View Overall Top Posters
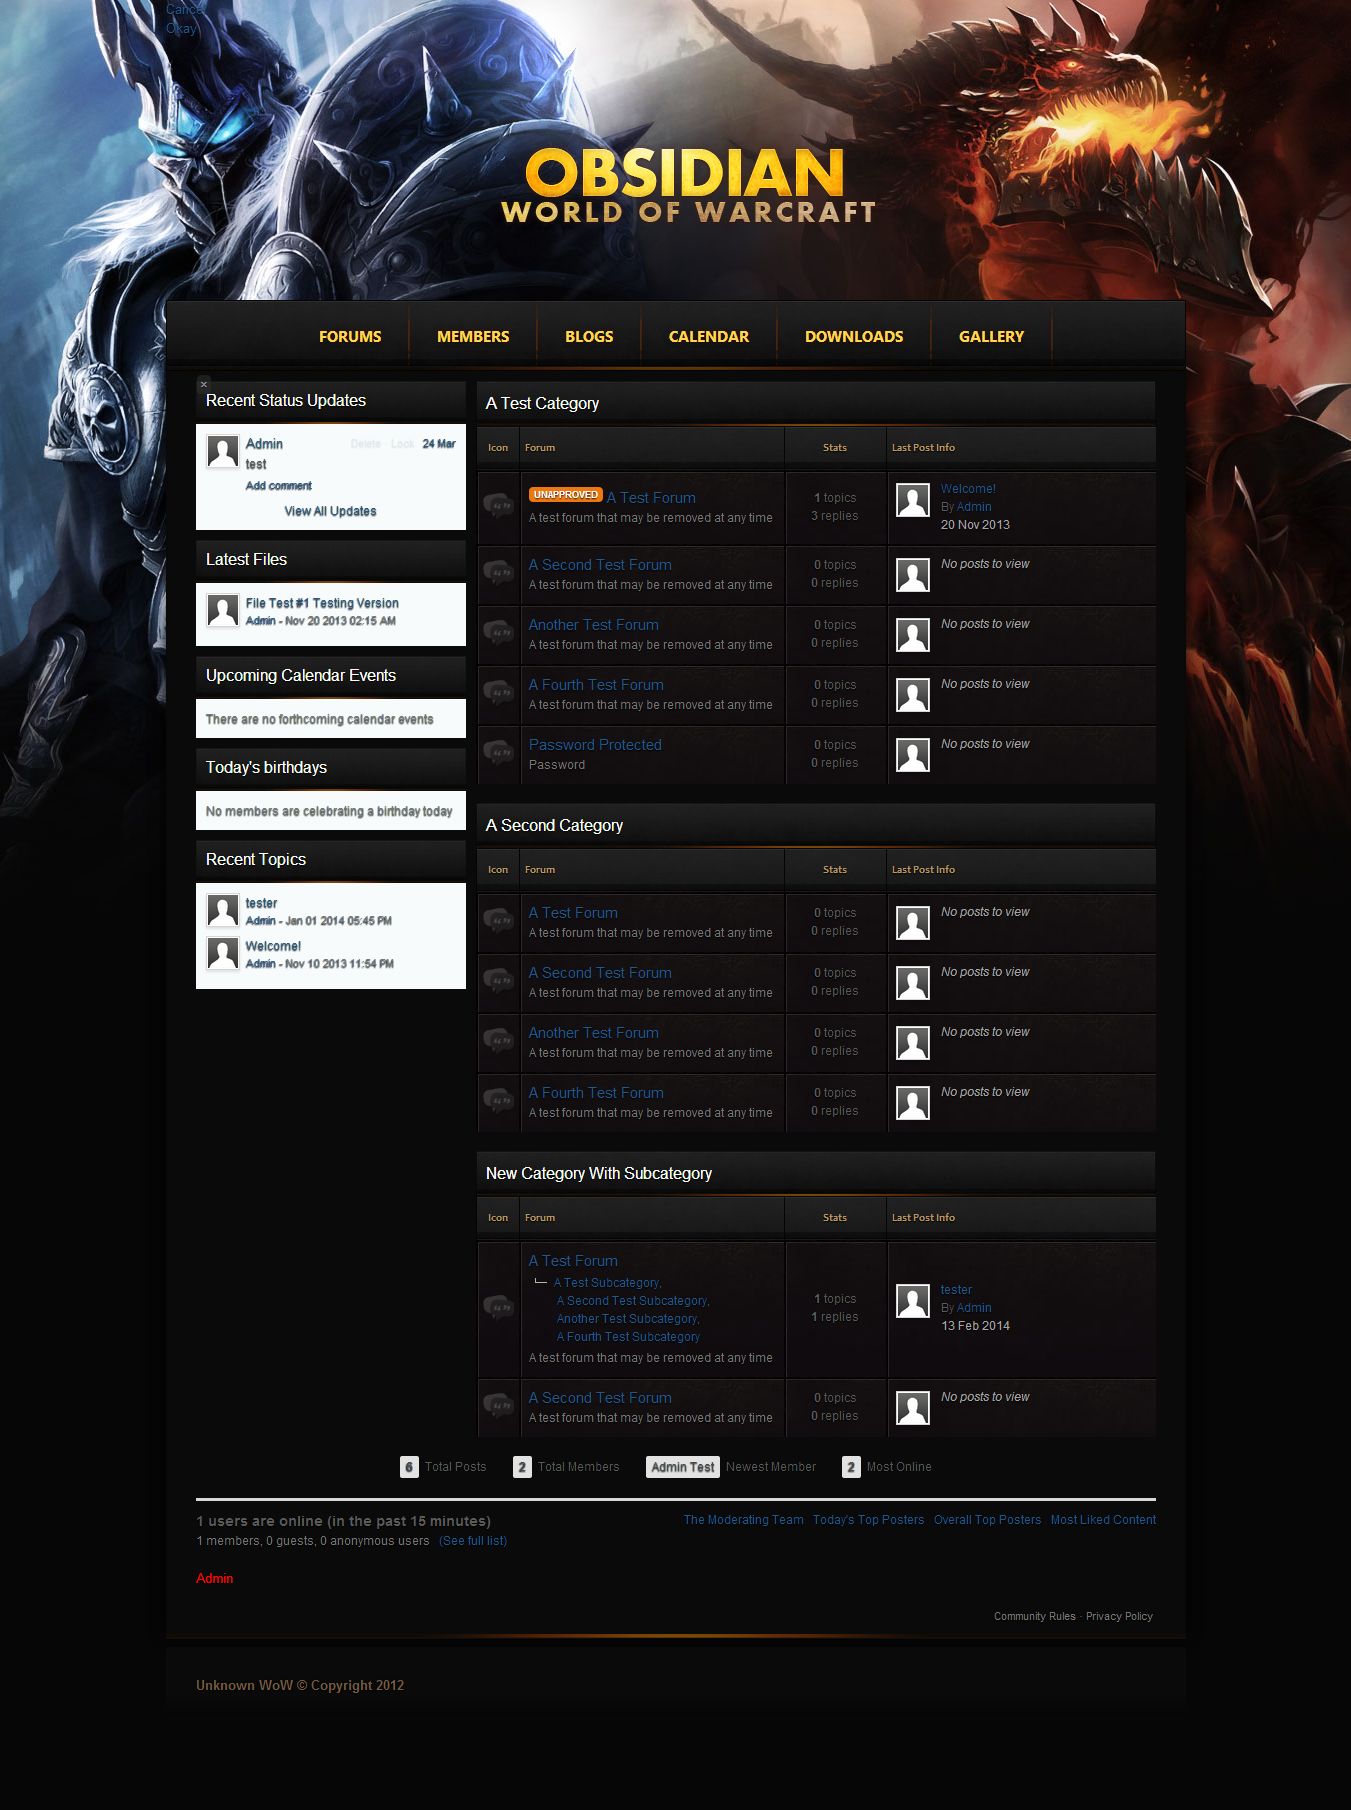This screenshot has height=1810, width=1351. click(987, 1520)
